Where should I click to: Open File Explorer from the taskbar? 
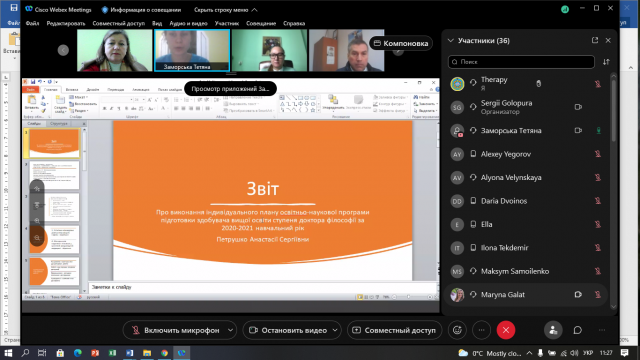coord(147,353)
